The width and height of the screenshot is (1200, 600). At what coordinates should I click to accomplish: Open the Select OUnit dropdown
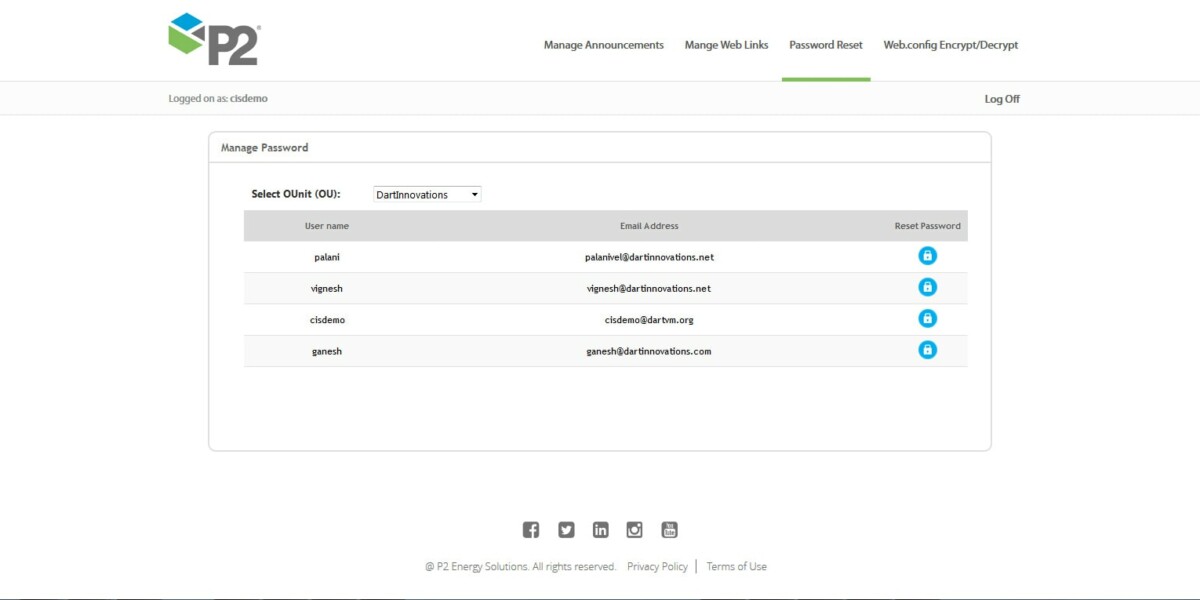[427, 194]
